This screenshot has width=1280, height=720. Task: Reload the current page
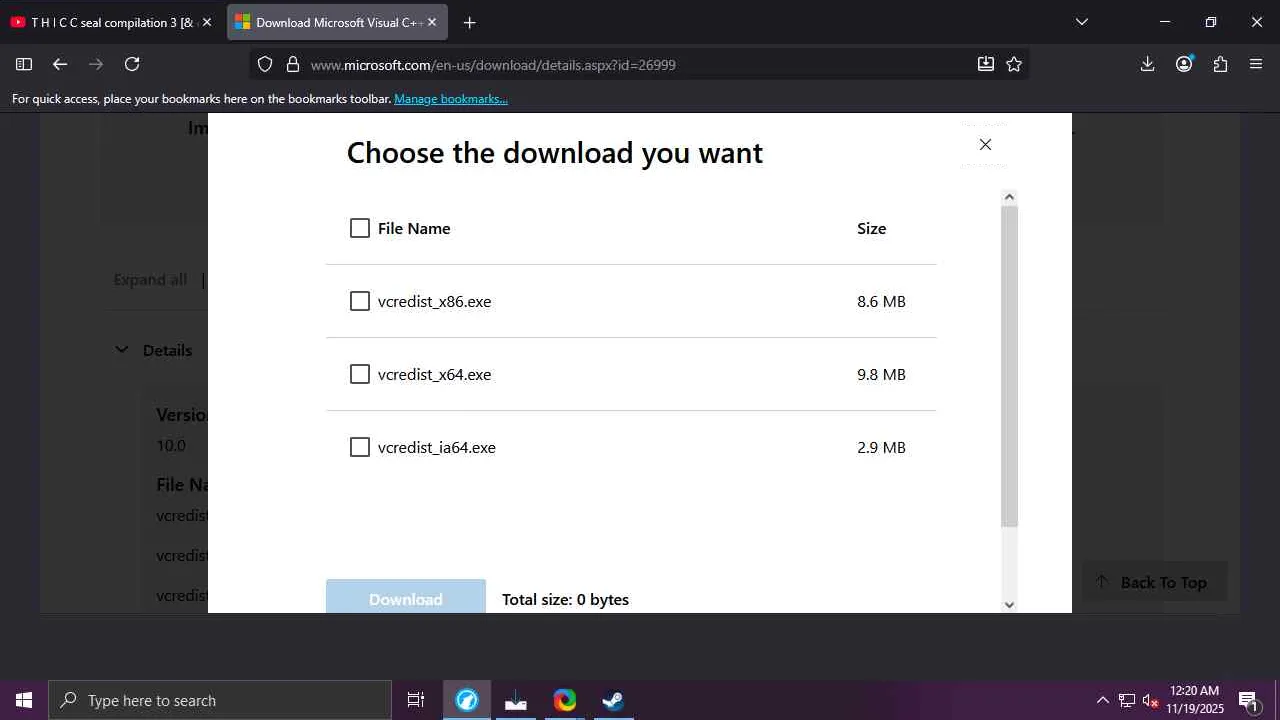(x=132, y=64)
